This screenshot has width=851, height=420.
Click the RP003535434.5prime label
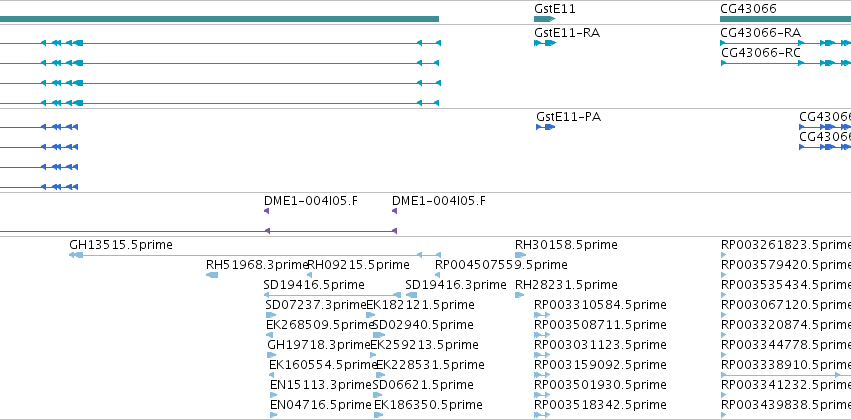pos(785,285)
